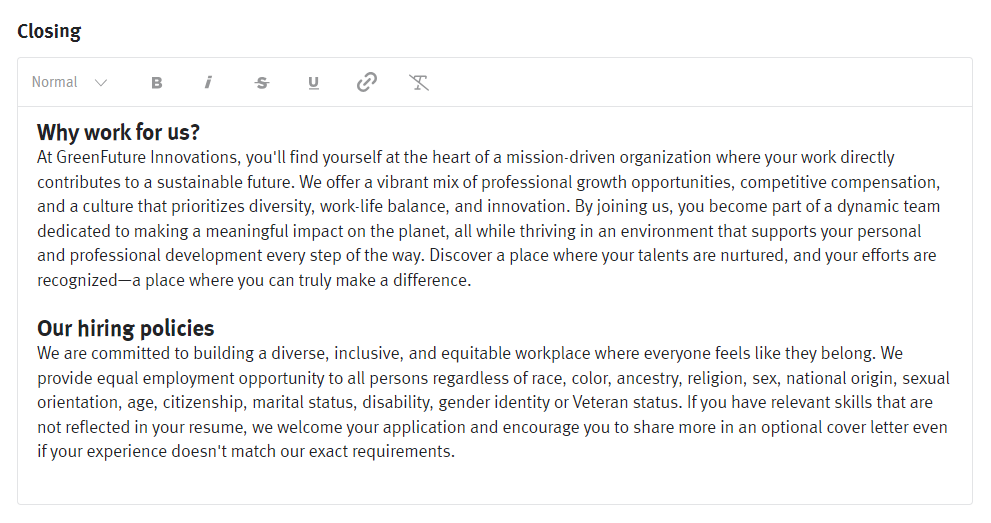Set cursor after "truly make a difference."

point(472,281)
